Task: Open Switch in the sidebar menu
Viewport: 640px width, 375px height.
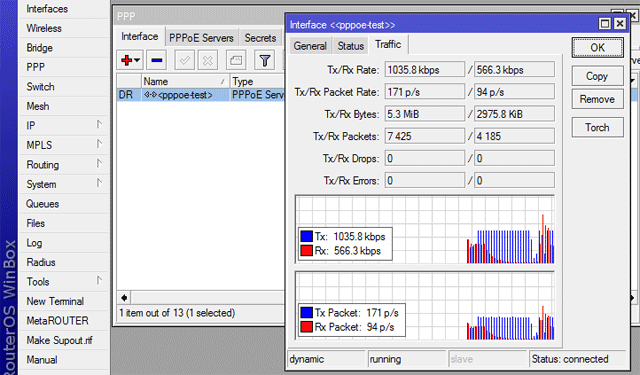Action: click(40, 87)
